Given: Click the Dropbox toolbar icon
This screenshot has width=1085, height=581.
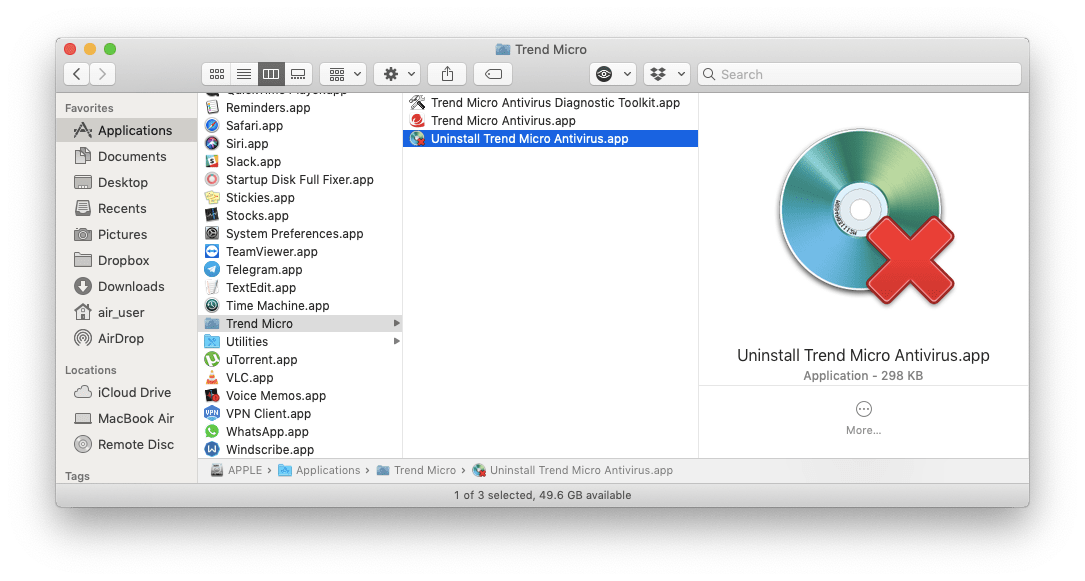Looking at the screenshot, I should (x=660, y=73).
